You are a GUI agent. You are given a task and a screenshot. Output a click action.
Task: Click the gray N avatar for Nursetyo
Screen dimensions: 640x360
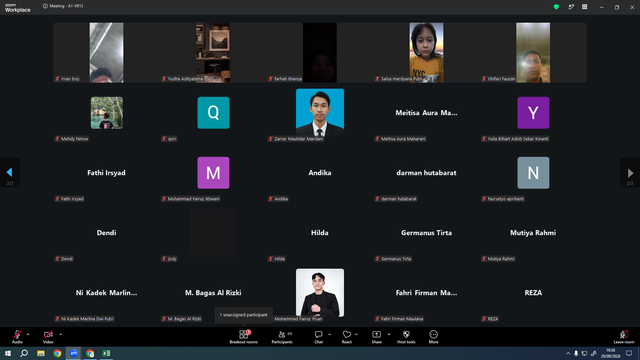[533, 173]
